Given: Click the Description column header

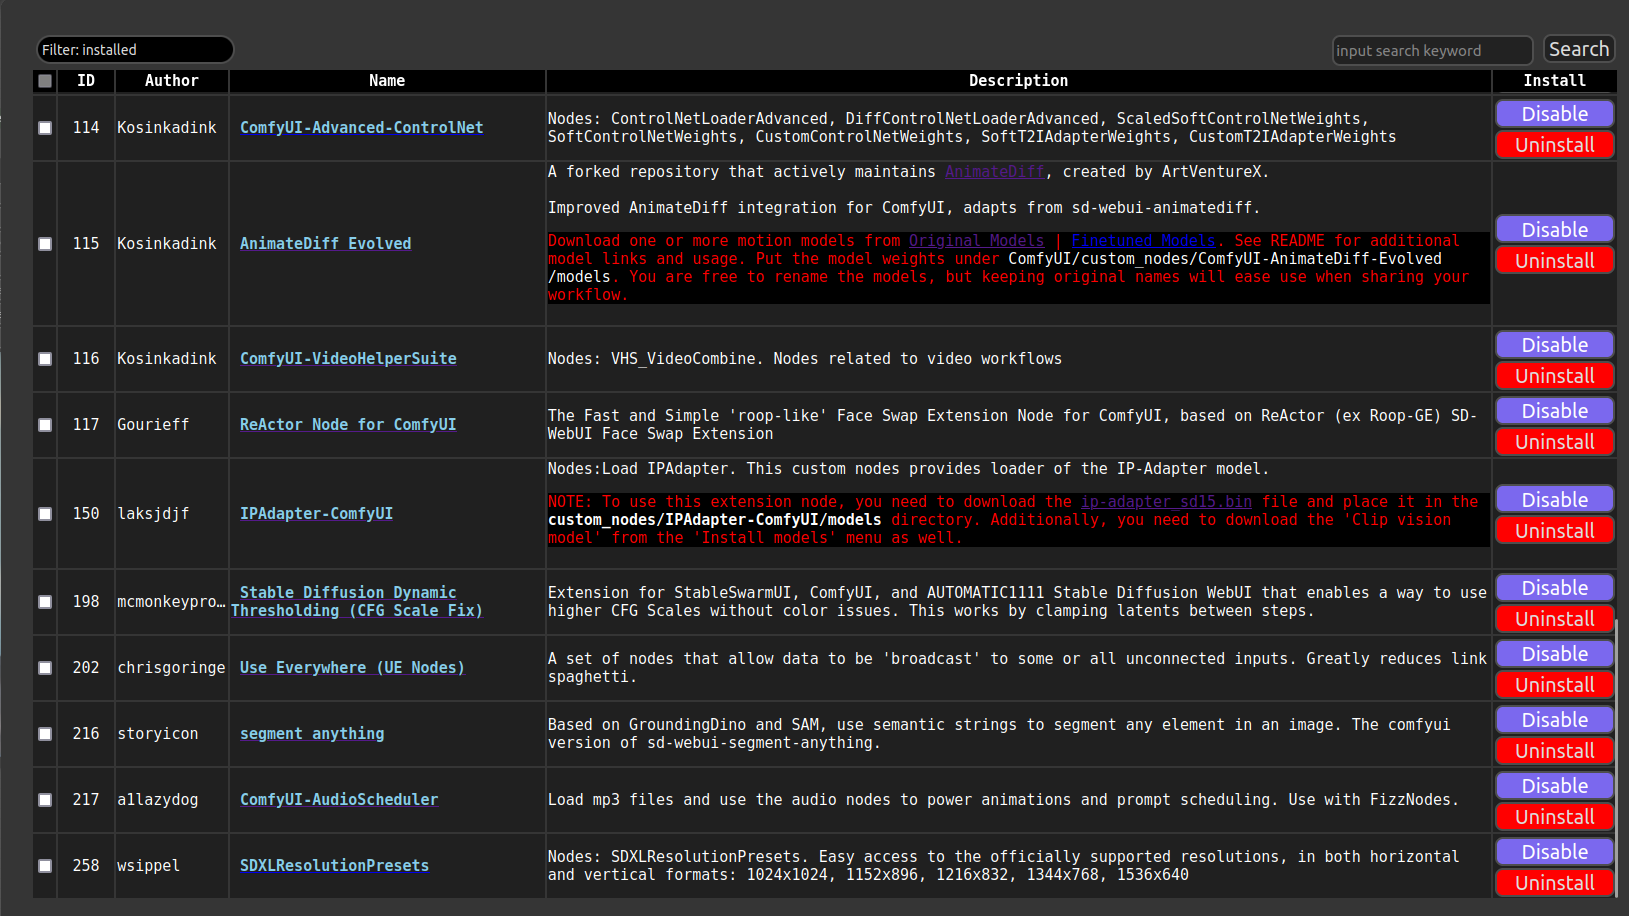Looking at the screenshot, I should click(x=1018, y=81).
